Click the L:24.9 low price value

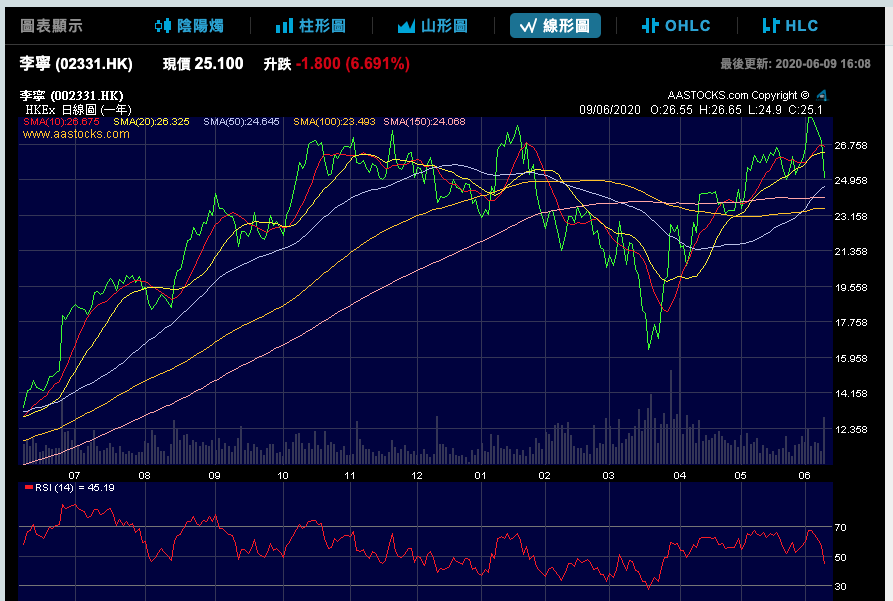coord(765,109)
